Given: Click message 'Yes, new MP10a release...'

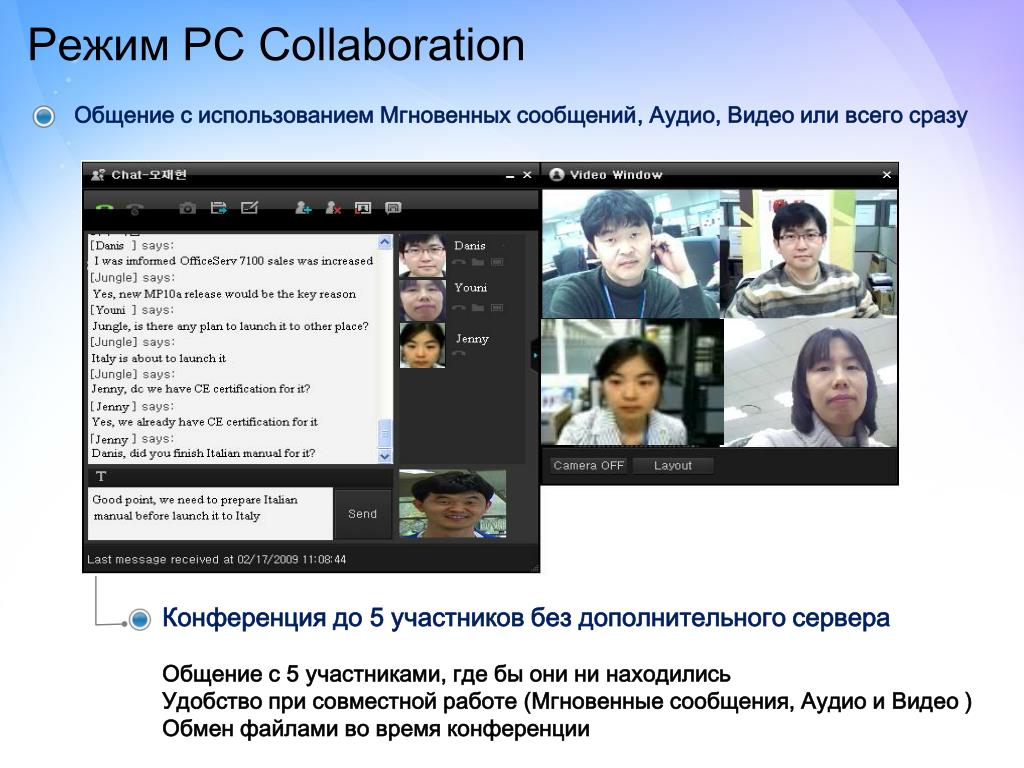Looking at the screenshot, I should [224, 294].
